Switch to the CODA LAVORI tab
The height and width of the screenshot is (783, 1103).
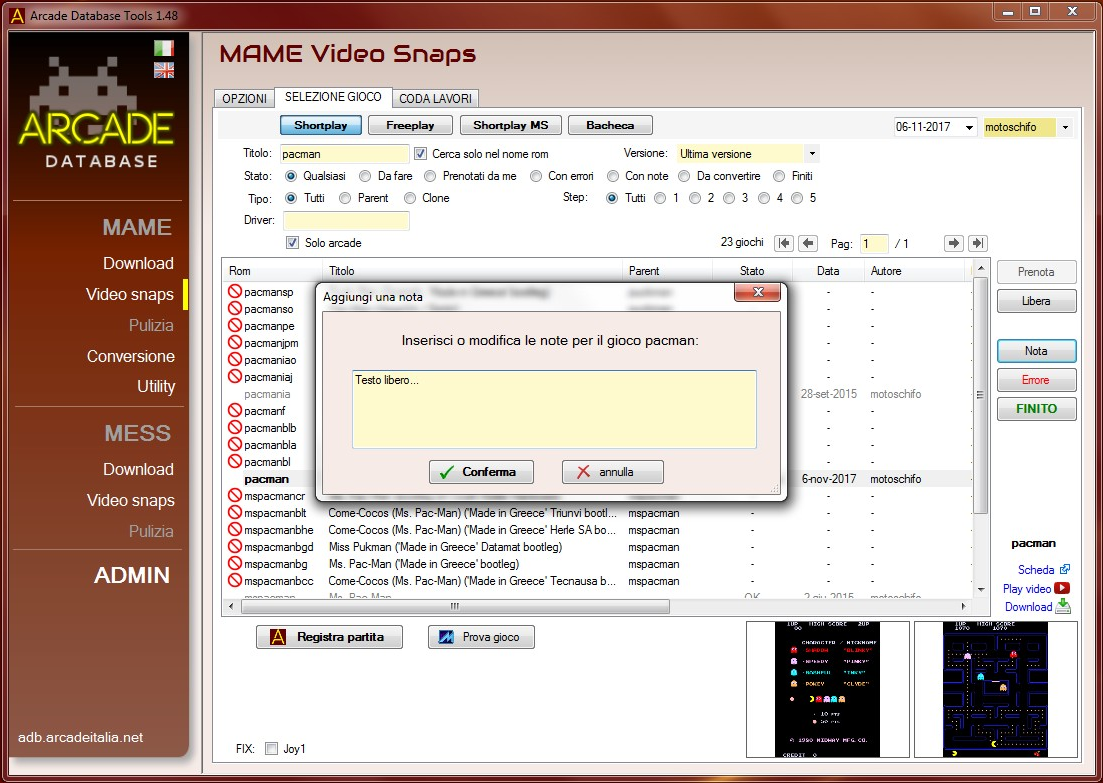click(x=435, y=98)
